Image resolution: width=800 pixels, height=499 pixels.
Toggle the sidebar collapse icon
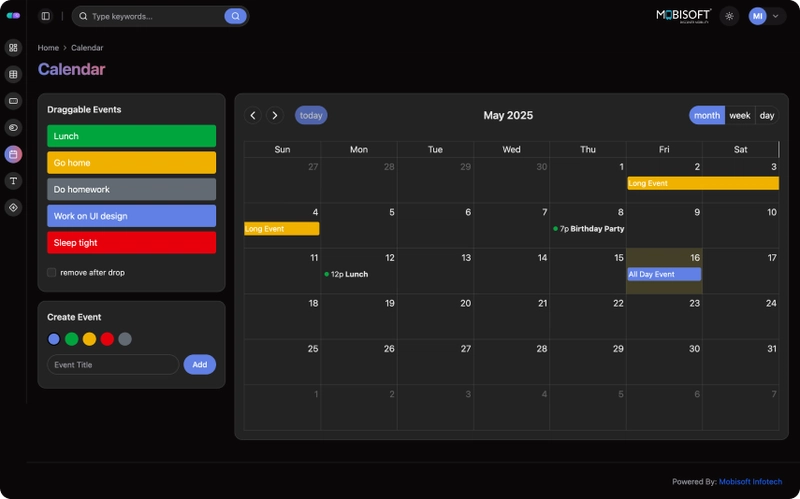[46, 16]
